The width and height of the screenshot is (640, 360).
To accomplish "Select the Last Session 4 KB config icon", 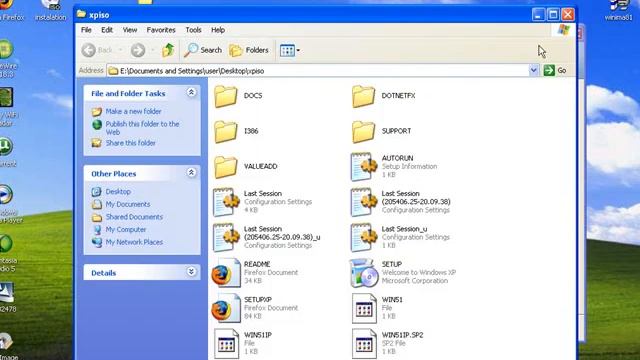I will tap(226, 202).
